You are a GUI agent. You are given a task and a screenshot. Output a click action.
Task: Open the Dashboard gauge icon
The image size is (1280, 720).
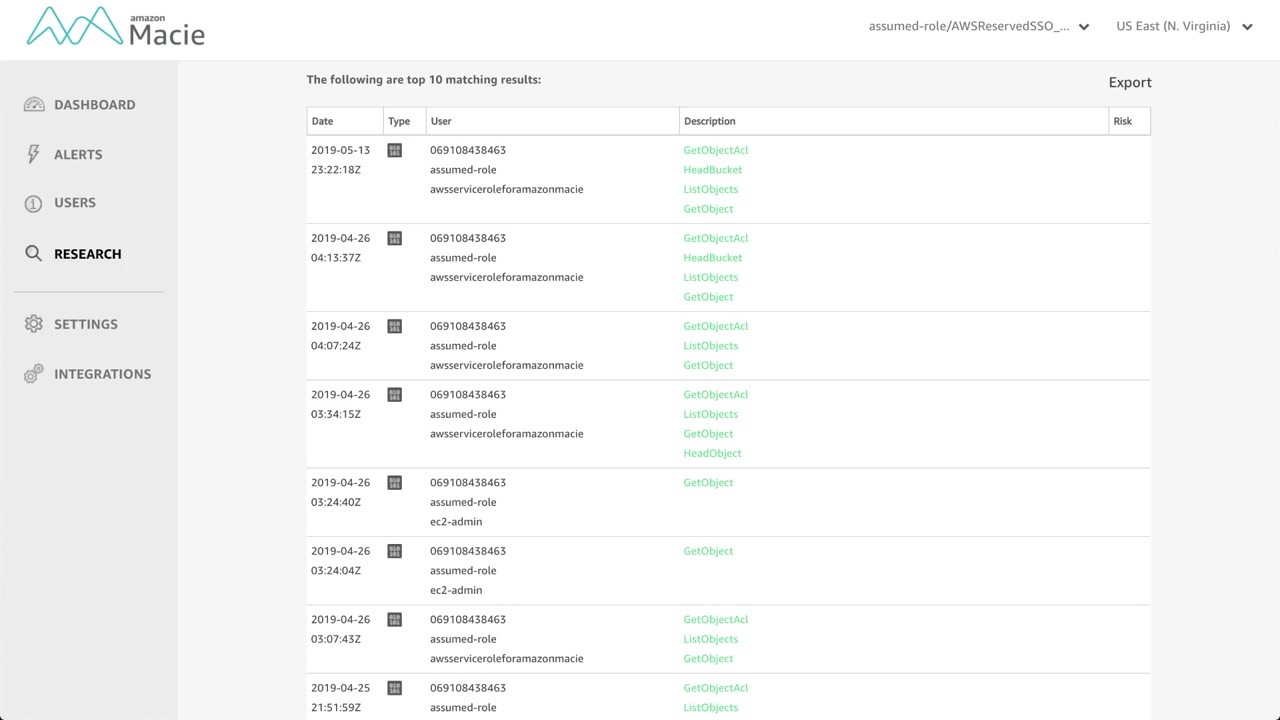coord(34,105)
